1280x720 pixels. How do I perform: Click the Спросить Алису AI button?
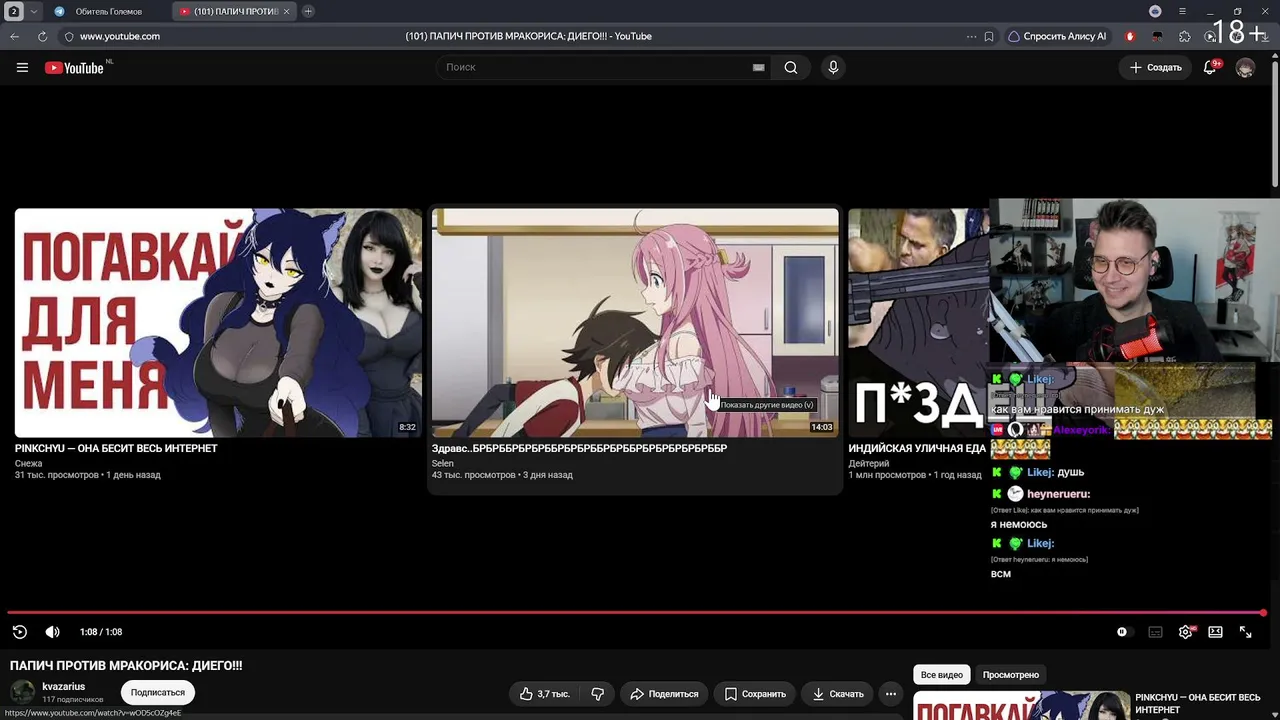(x=1058, y=36)
